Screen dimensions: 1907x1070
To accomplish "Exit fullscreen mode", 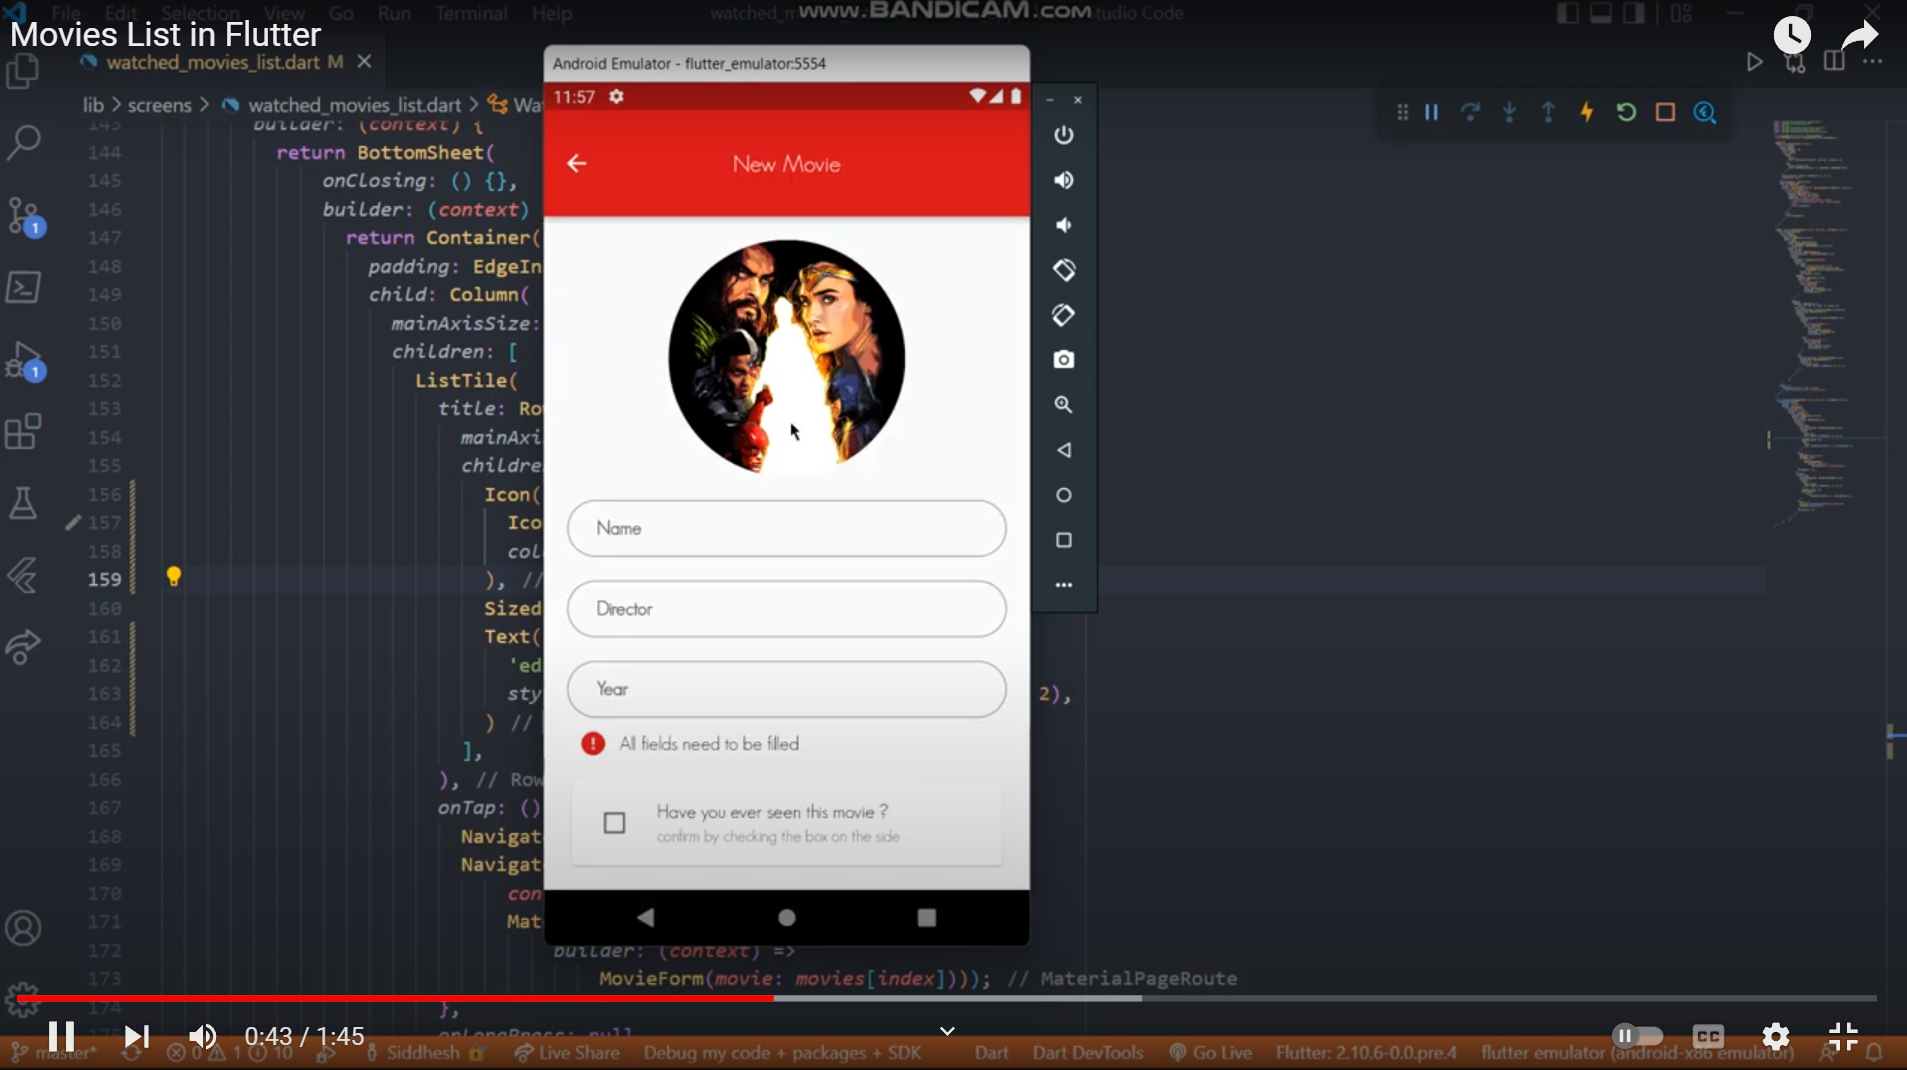I will [x=1843, y=1036].
